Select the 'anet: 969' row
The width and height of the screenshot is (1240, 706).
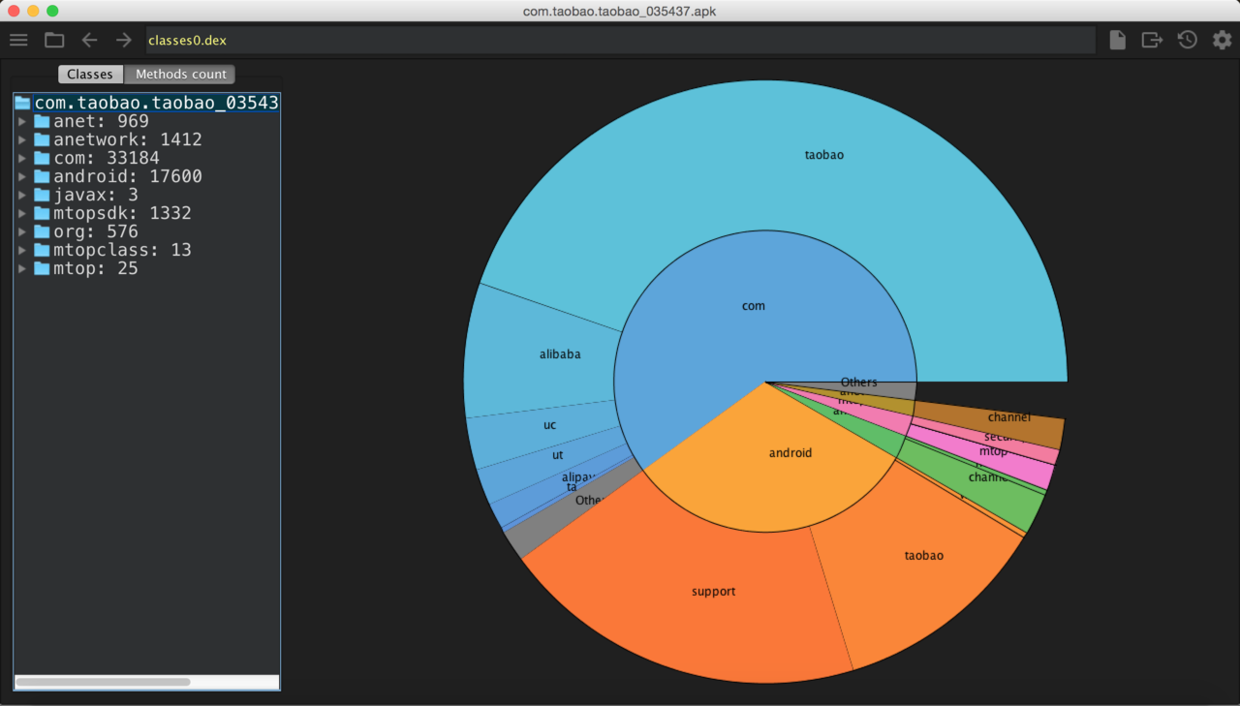(147, 121)
